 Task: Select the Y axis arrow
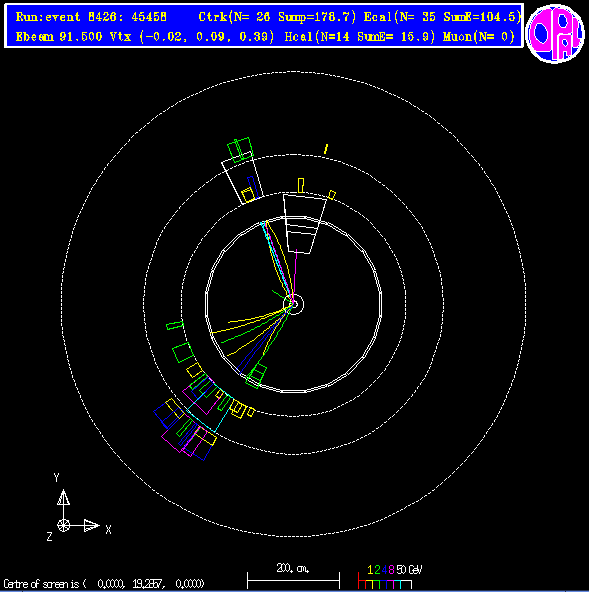pos(63,497)
